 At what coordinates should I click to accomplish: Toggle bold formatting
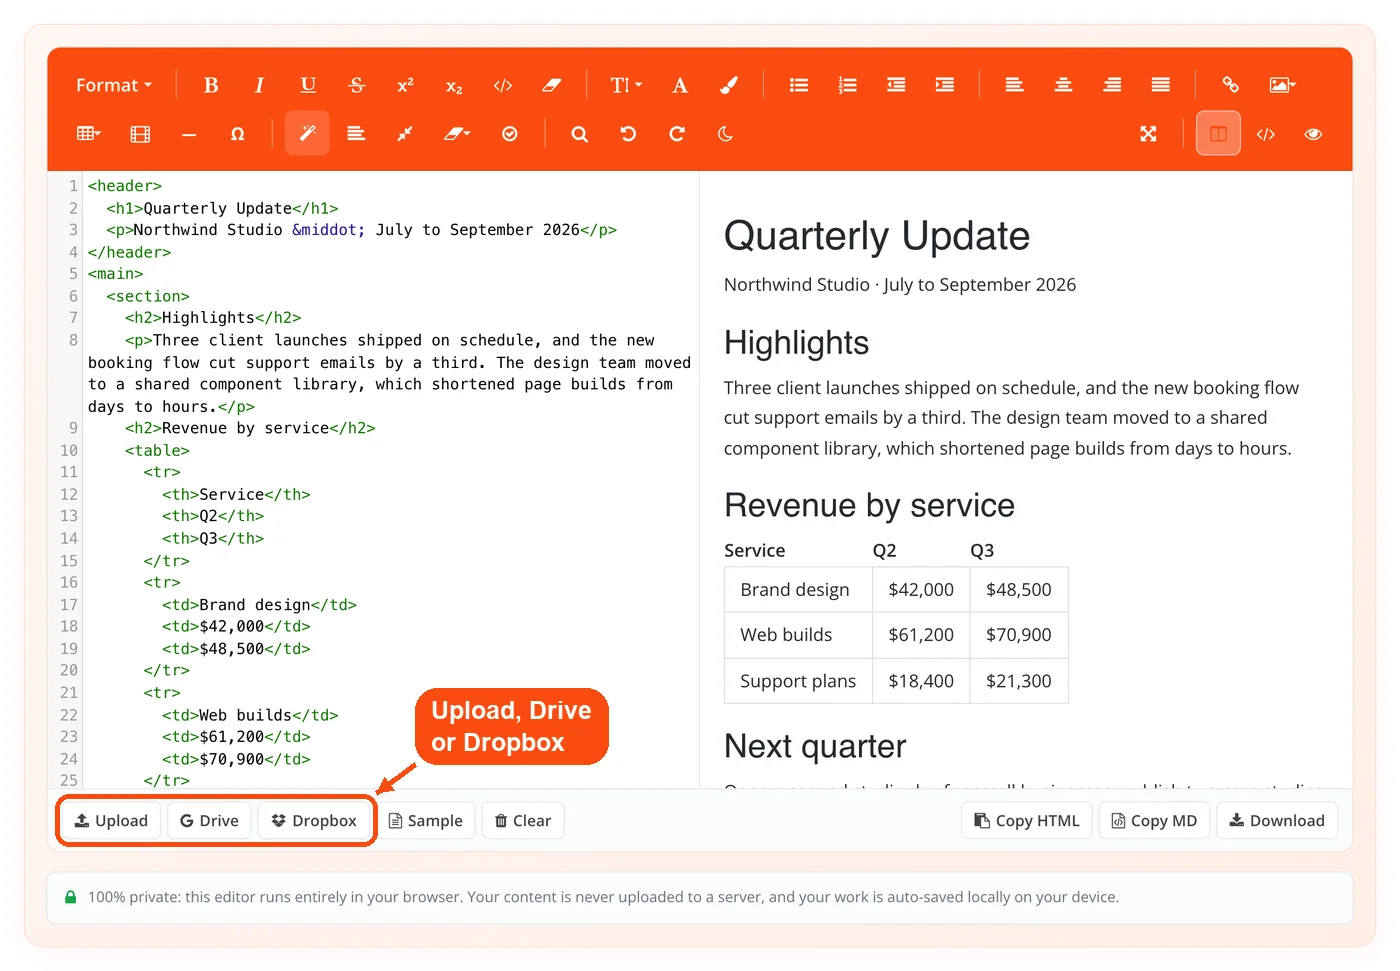pyautogui.click(x=211, y=85)
